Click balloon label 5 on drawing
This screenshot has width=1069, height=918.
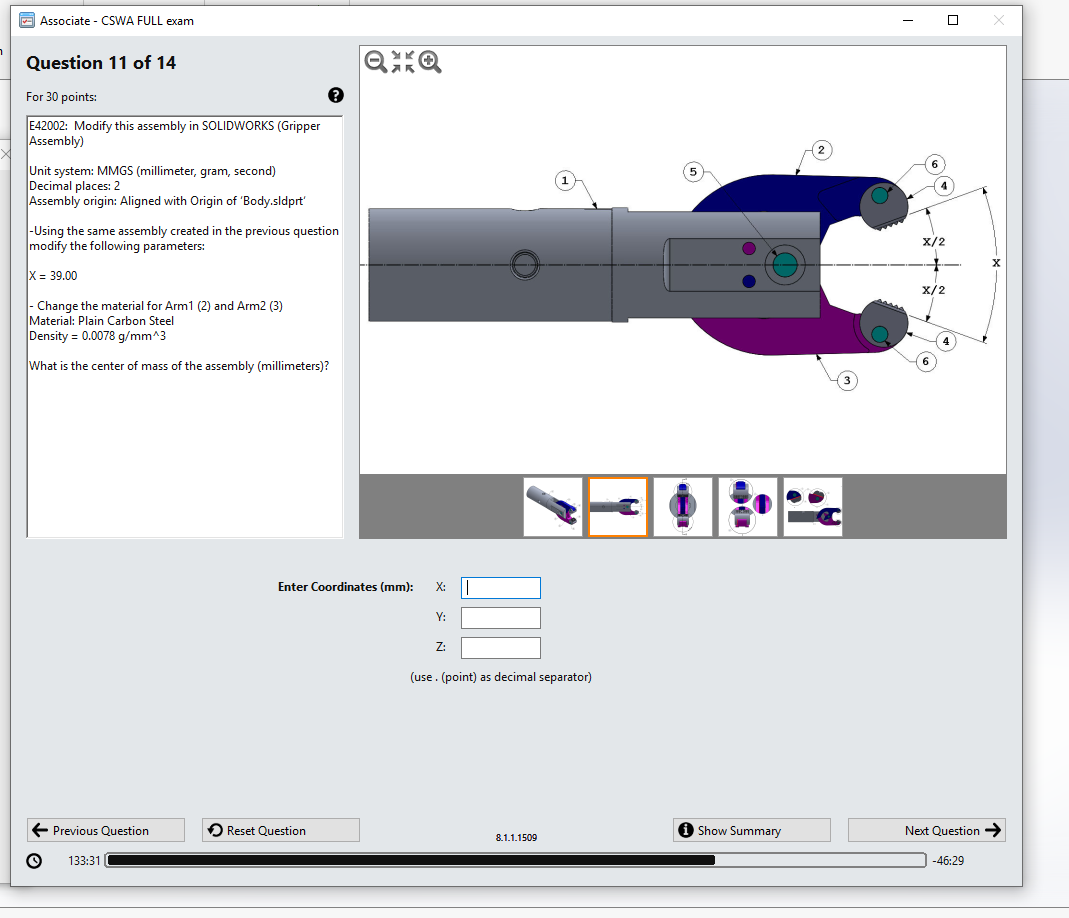pyautogui.click(x=693, y=172)
